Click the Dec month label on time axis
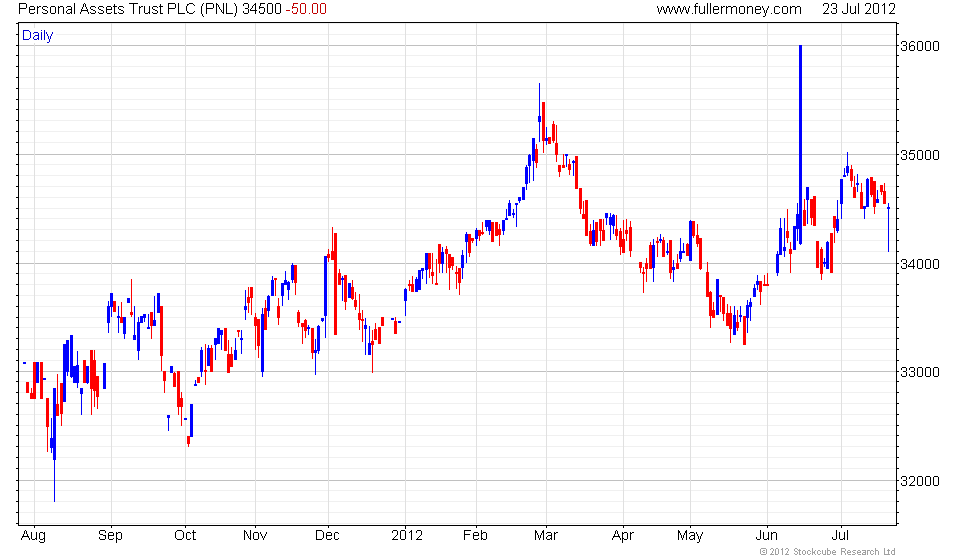 [x=328, y=536]
